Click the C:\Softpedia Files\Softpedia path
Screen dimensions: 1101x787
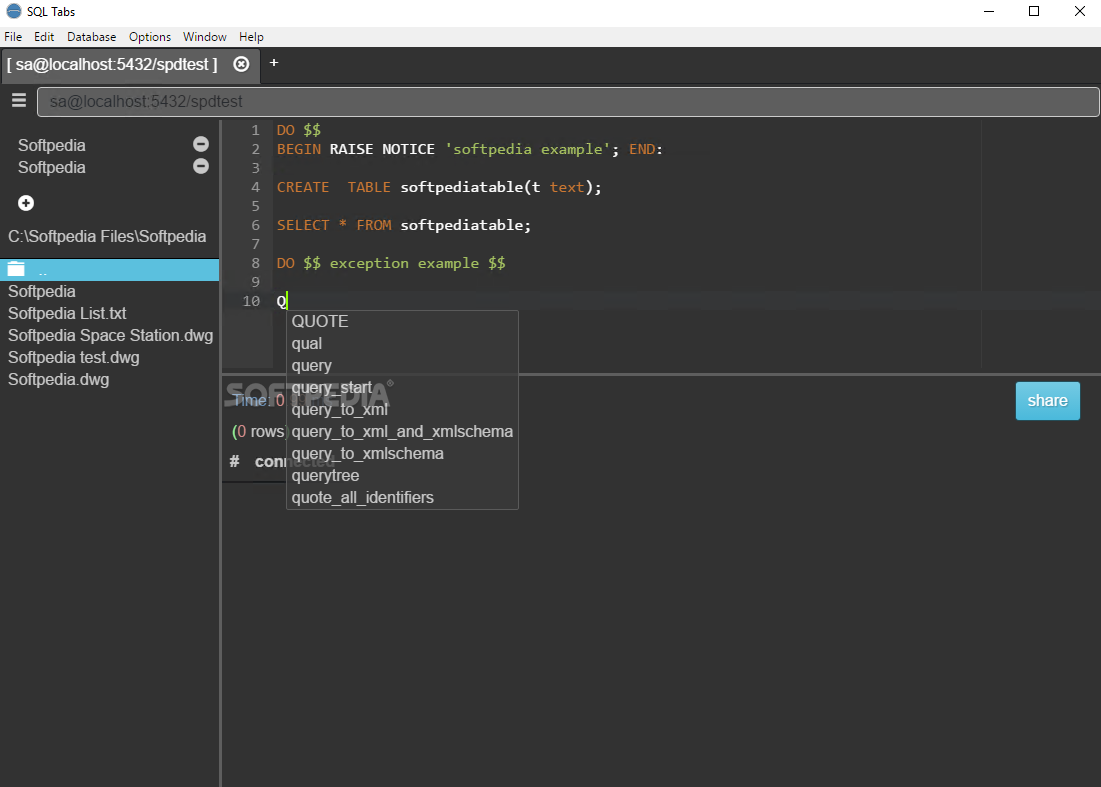pyautogui.click(x=107, y=237)
